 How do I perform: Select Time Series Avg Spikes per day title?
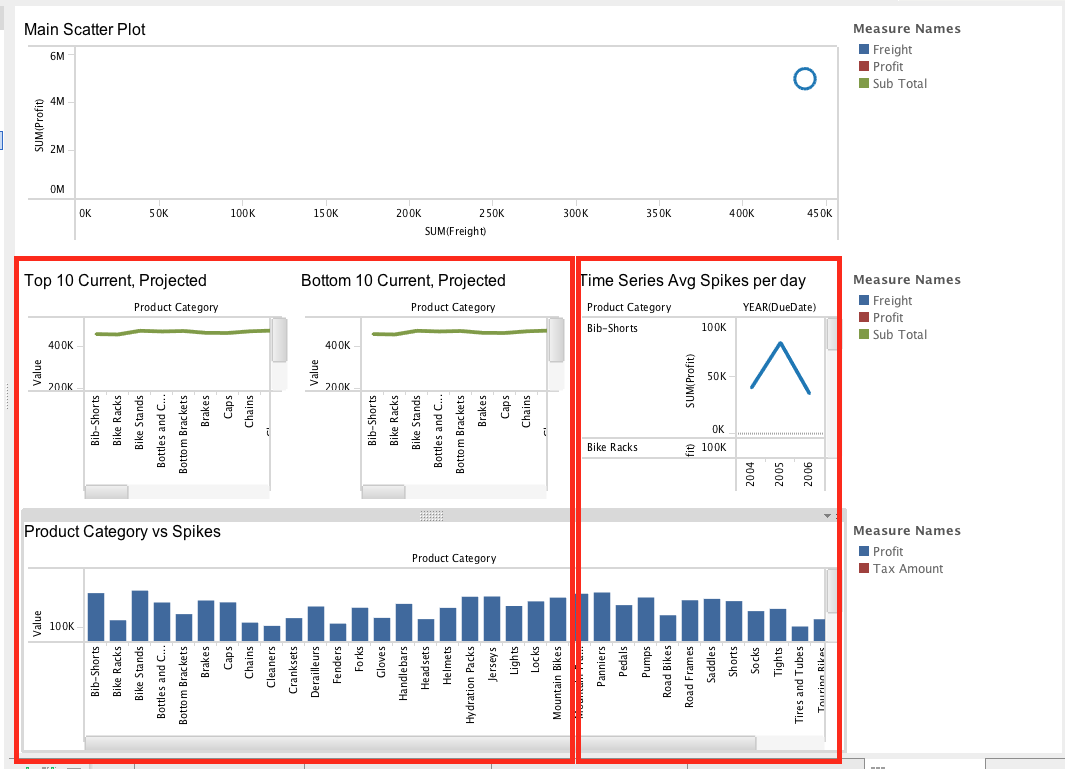[x=693, y=281]
